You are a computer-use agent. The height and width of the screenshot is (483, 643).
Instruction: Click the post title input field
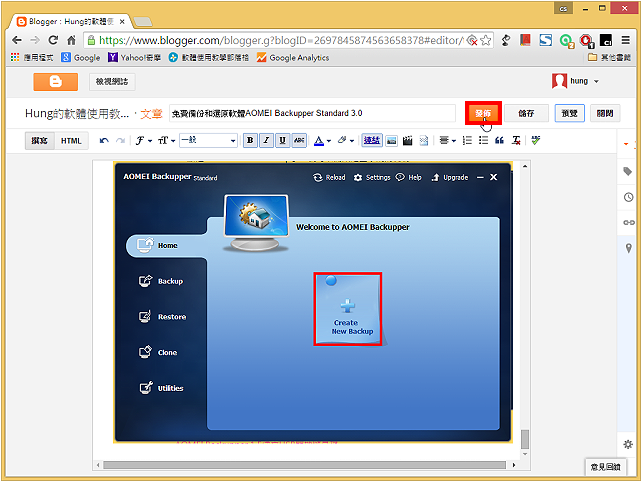pos(312,113)
